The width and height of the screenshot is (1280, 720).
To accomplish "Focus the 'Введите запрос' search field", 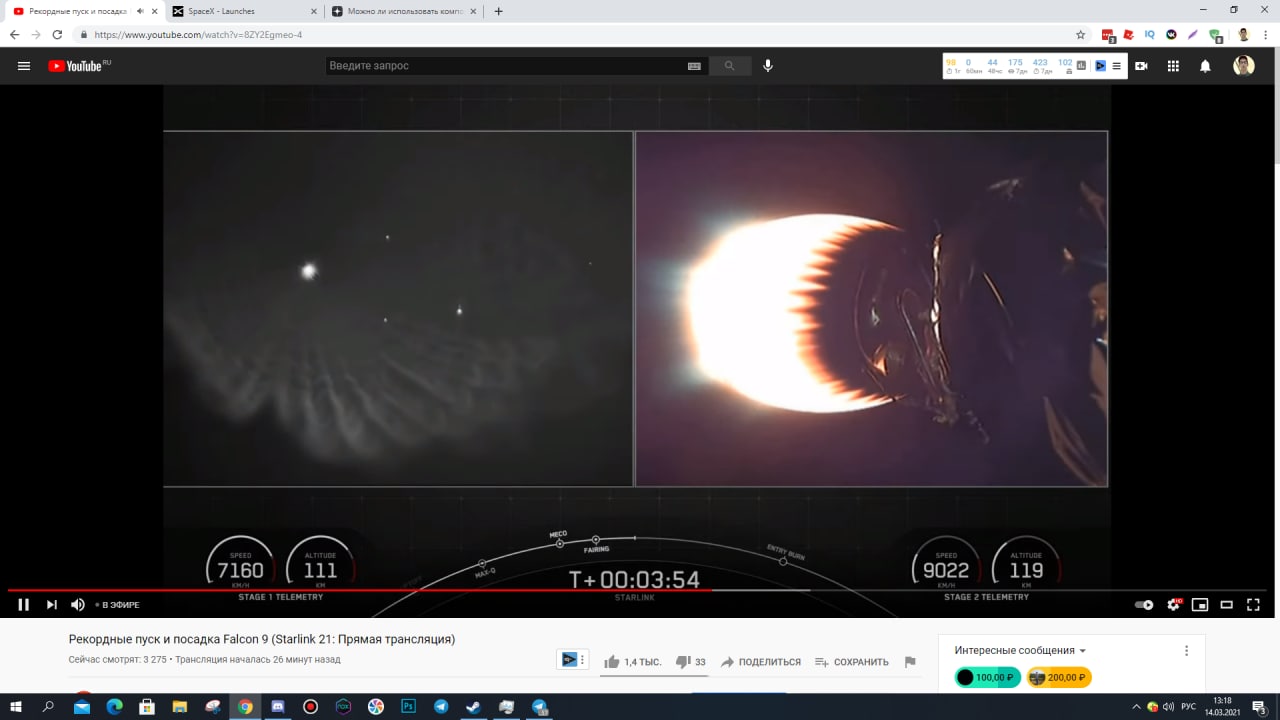I will (x=505, y=66).
